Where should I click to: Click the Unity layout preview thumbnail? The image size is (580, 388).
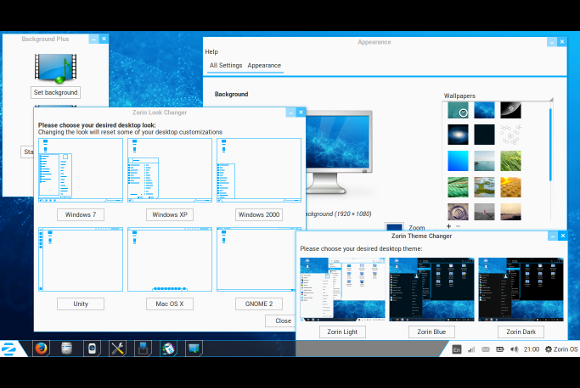pos(81,260)
